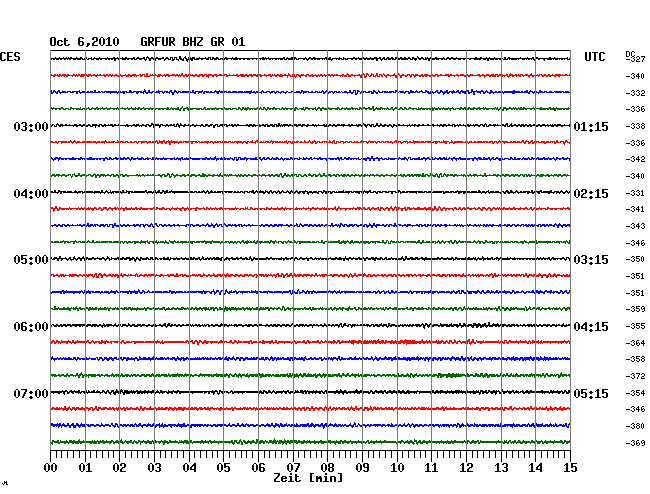Screen dimensions: 650x494
Task: Select the DC offset value '-332'
Action: point(635,93)
